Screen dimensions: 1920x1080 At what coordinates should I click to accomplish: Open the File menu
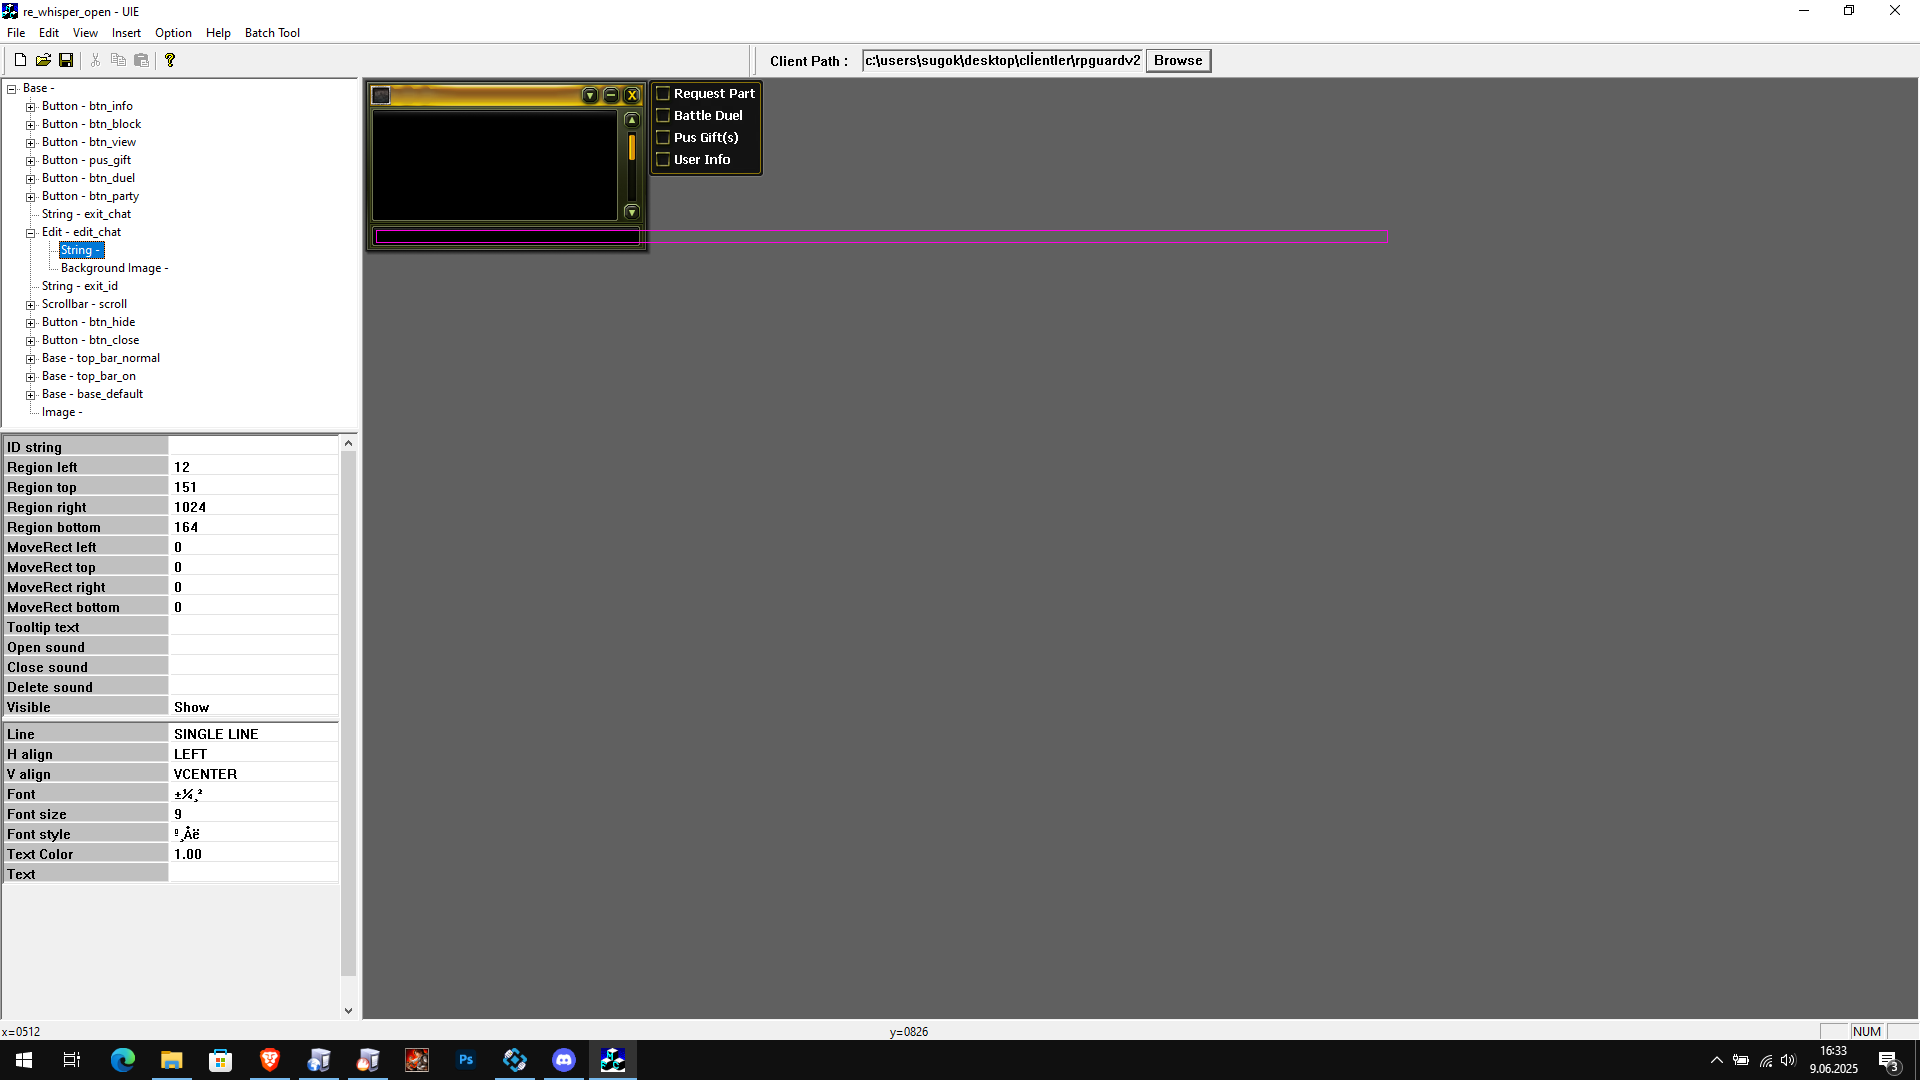pos(16,33)
